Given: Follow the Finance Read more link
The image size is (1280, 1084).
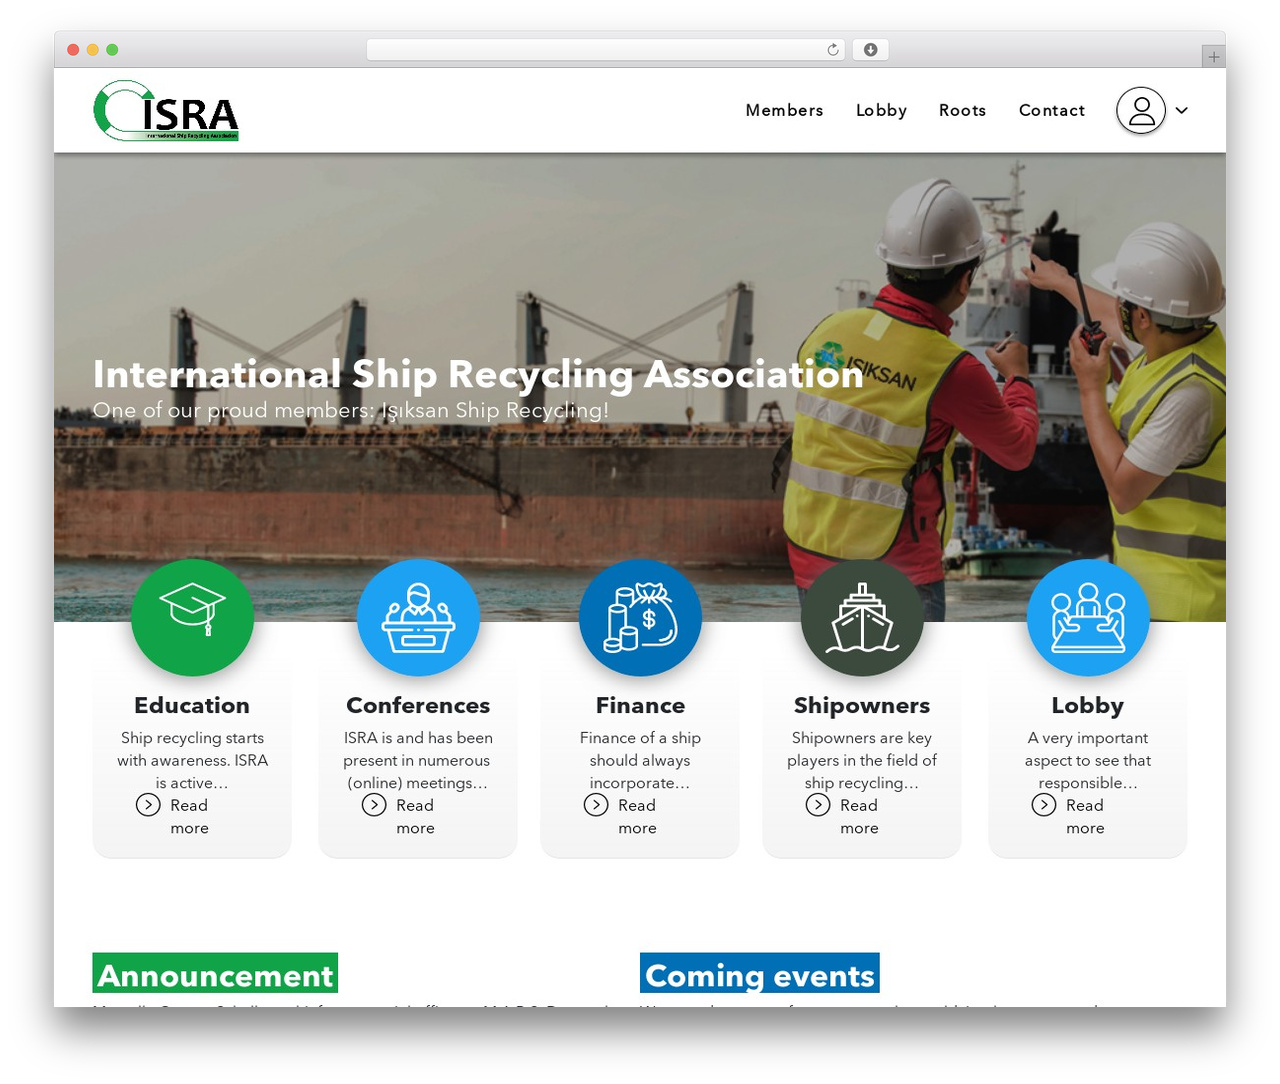Looking at the screenshot, I should point(637,817).
